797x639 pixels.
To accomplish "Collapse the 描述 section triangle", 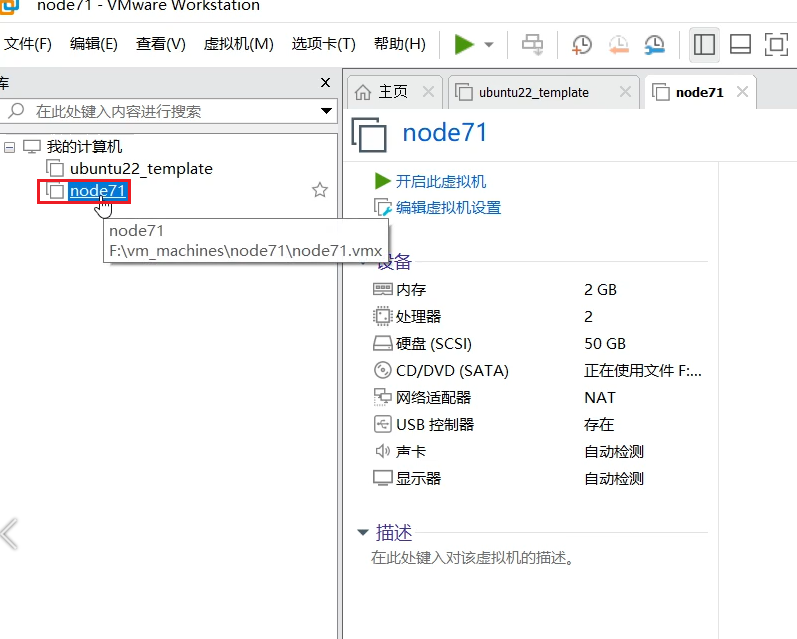I will pyautogui.click(x=362, y=533).
